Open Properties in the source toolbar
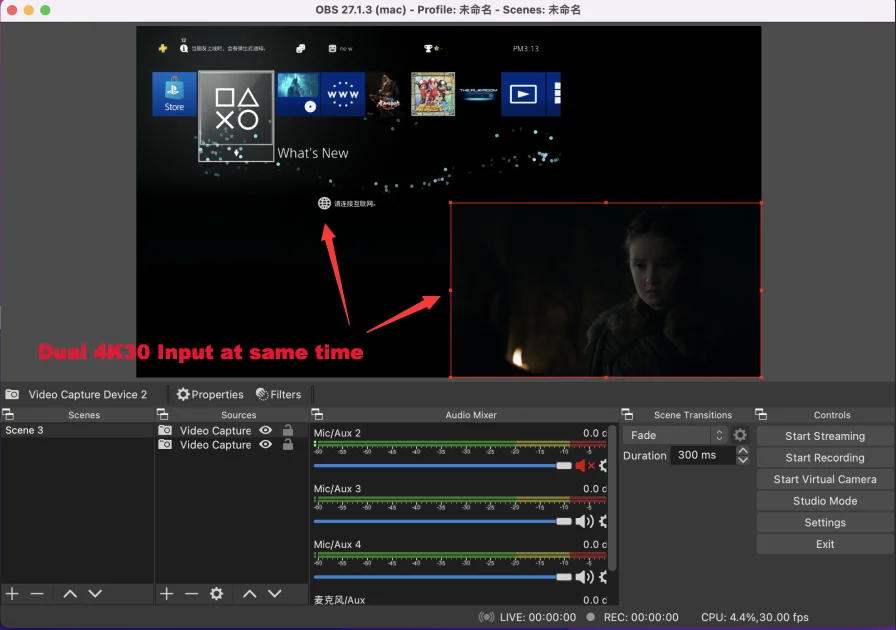The height and width of the screenshot is (630, 896). point(210,394)
